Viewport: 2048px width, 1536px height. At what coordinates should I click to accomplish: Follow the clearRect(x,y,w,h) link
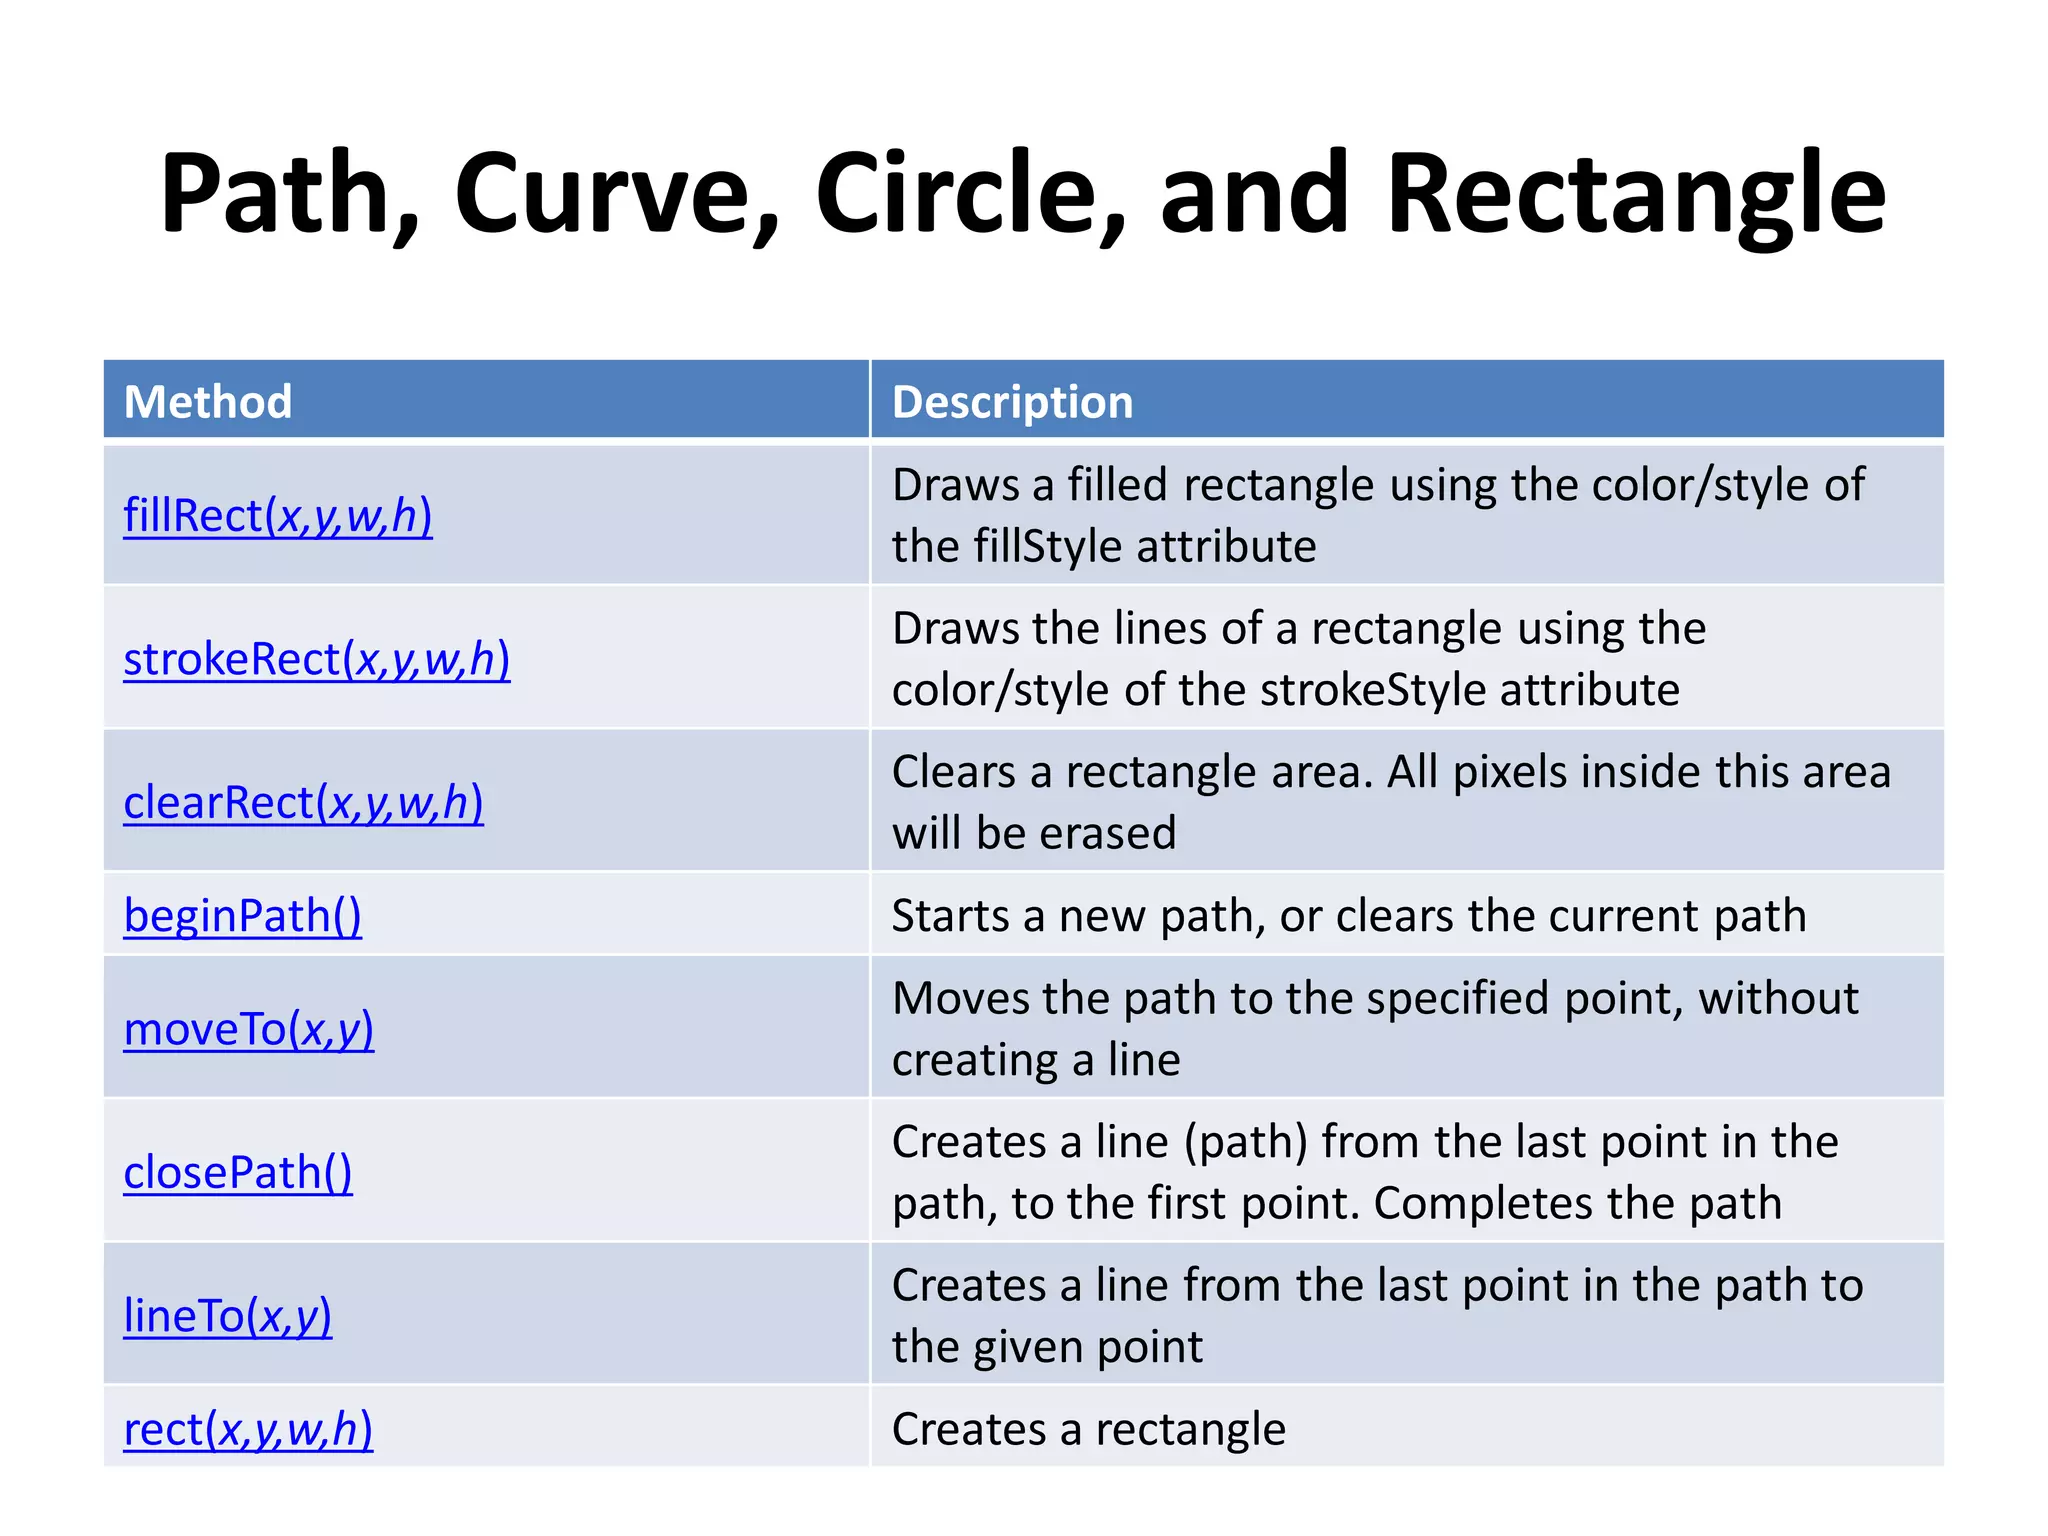304,803
